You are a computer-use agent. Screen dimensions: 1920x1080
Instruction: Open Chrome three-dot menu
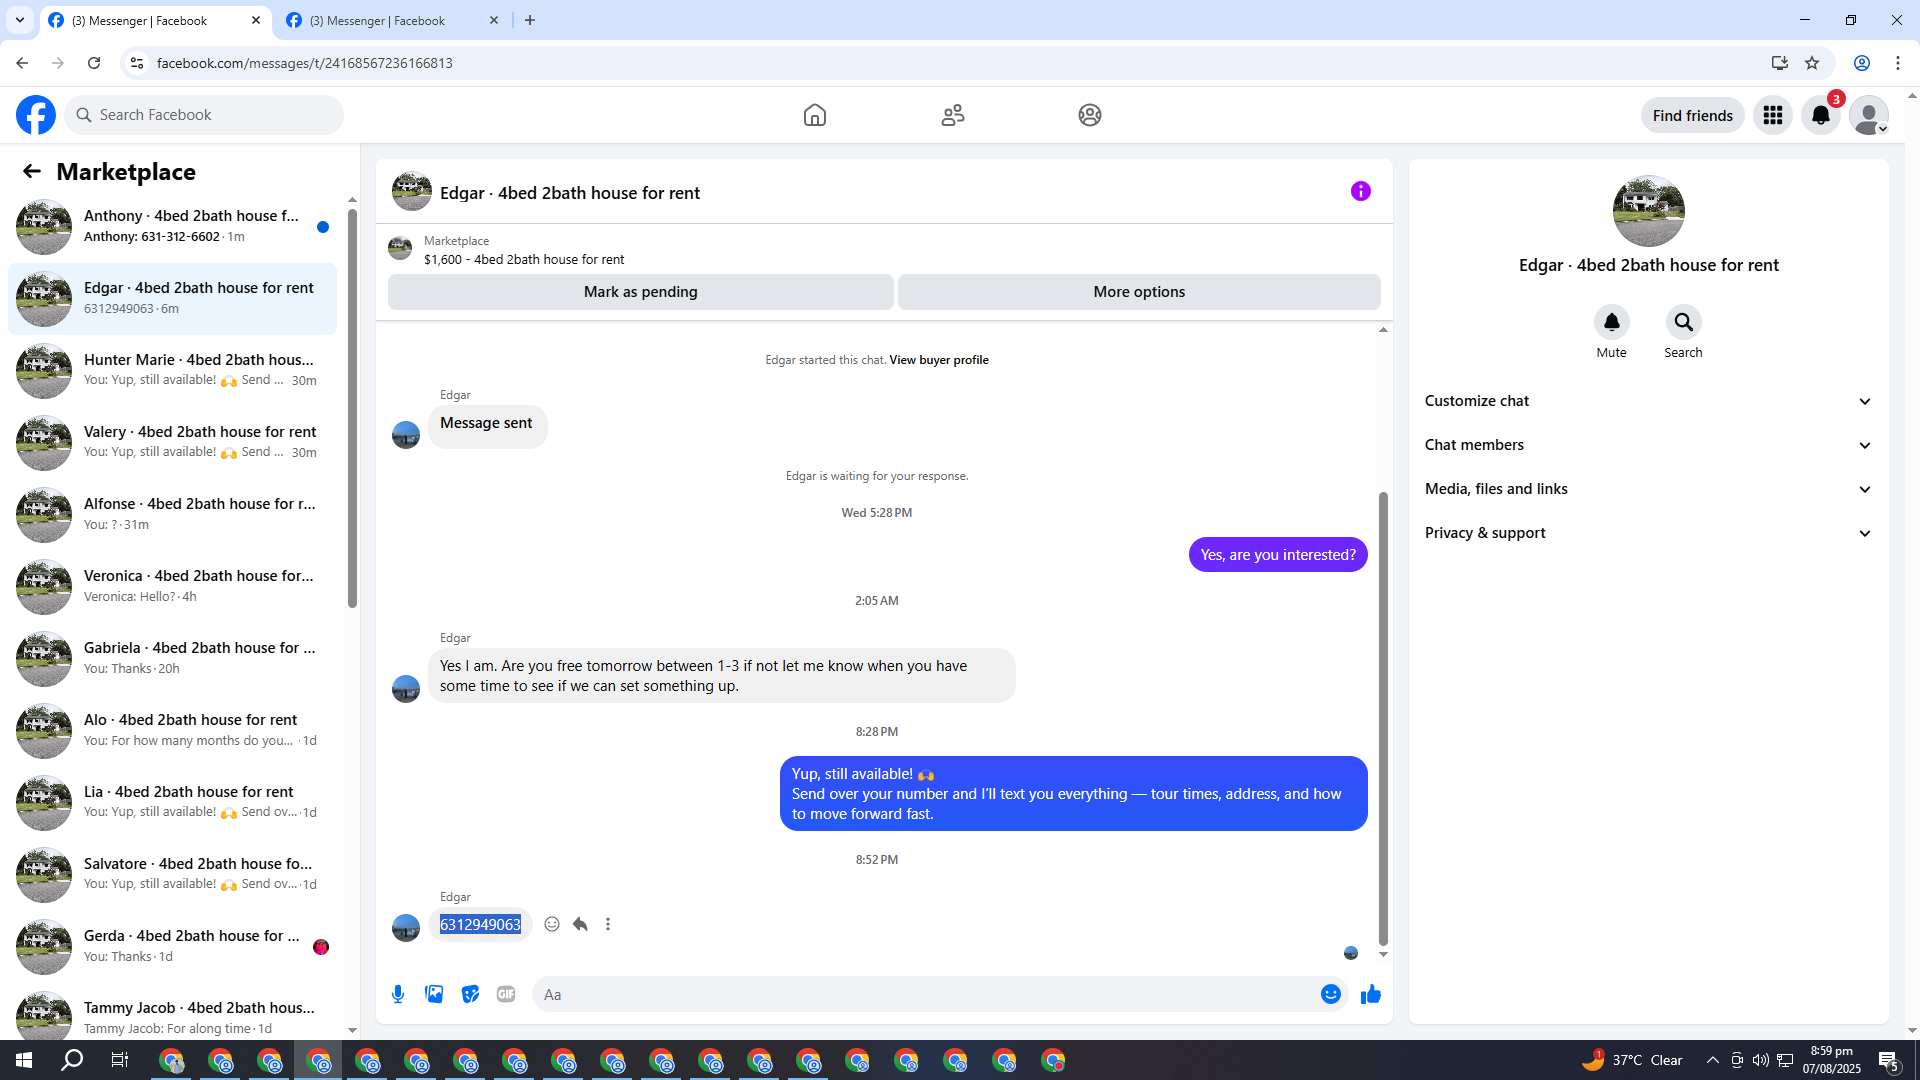[1898, 63]
